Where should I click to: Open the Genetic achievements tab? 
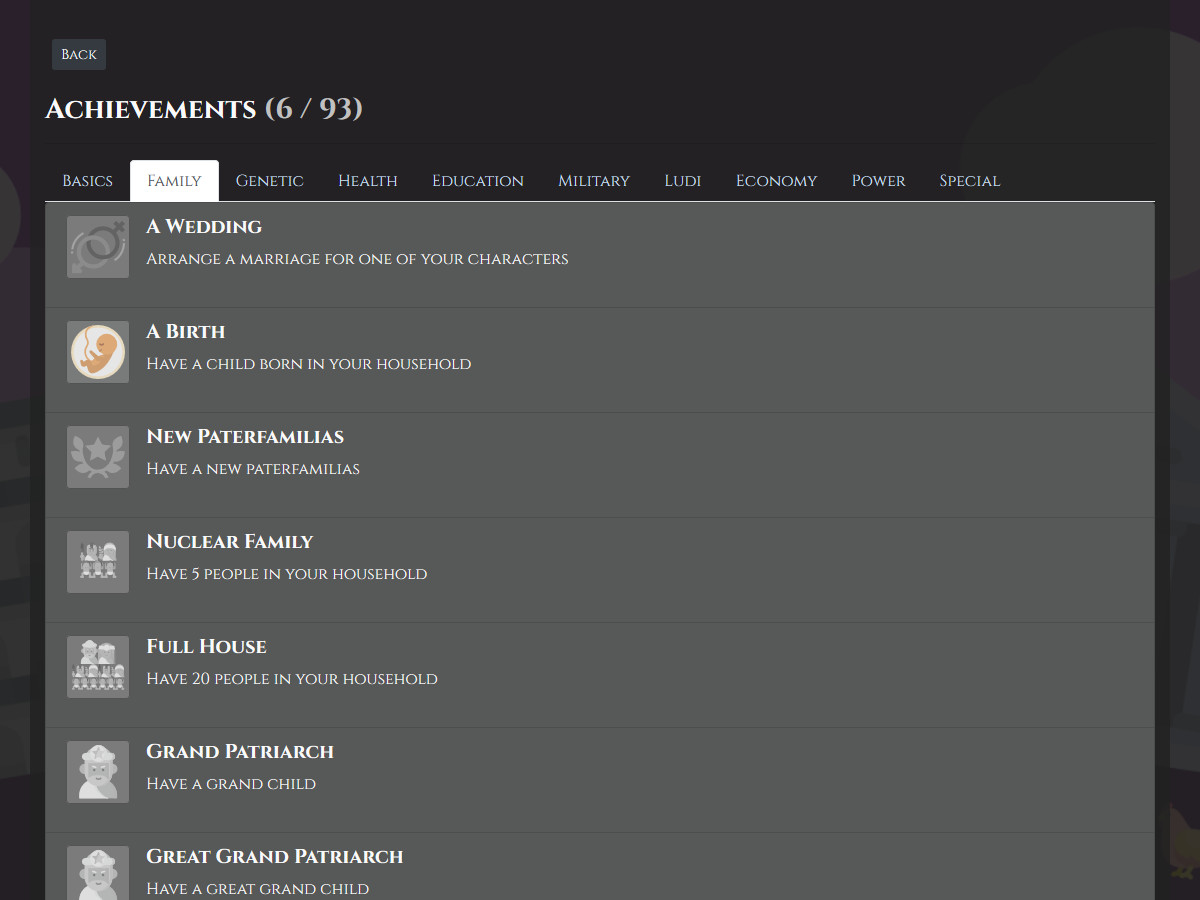269,180
